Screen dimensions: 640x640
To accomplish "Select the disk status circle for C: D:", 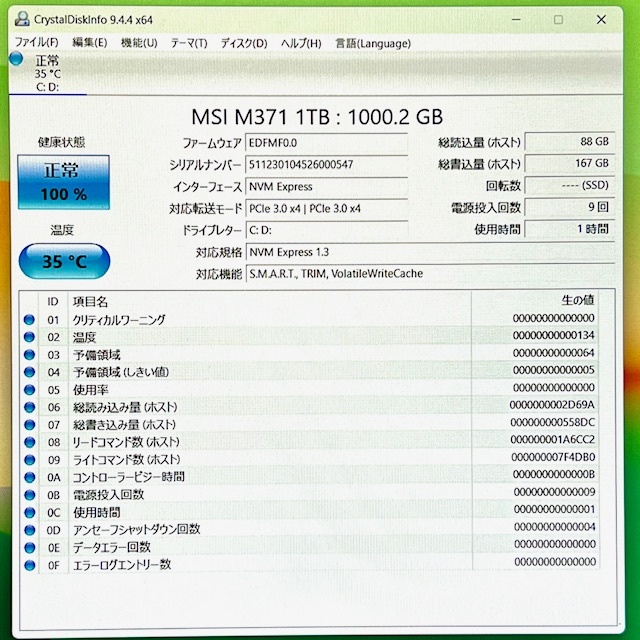I will [x=16, y=58].
